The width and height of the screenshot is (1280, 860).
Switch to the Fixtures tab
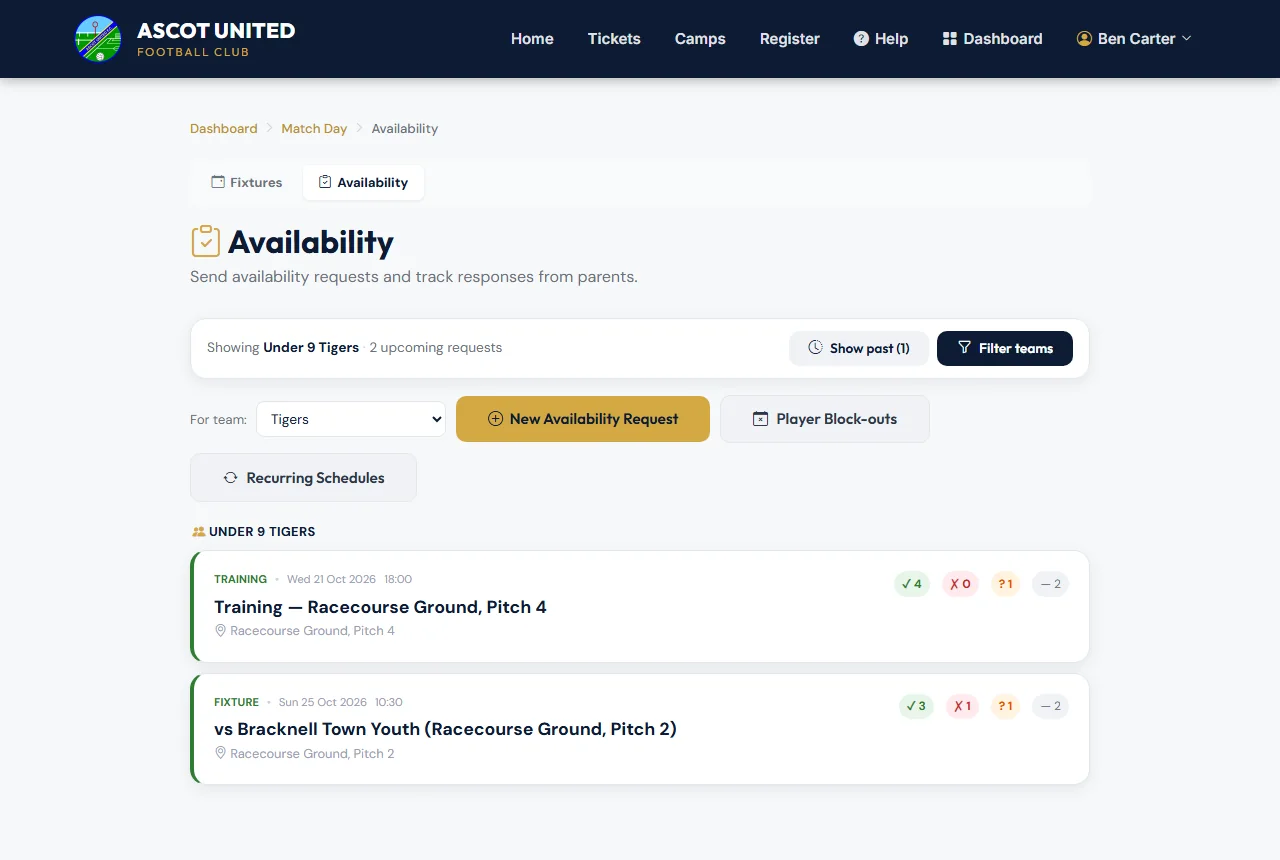tap(247, 182)
